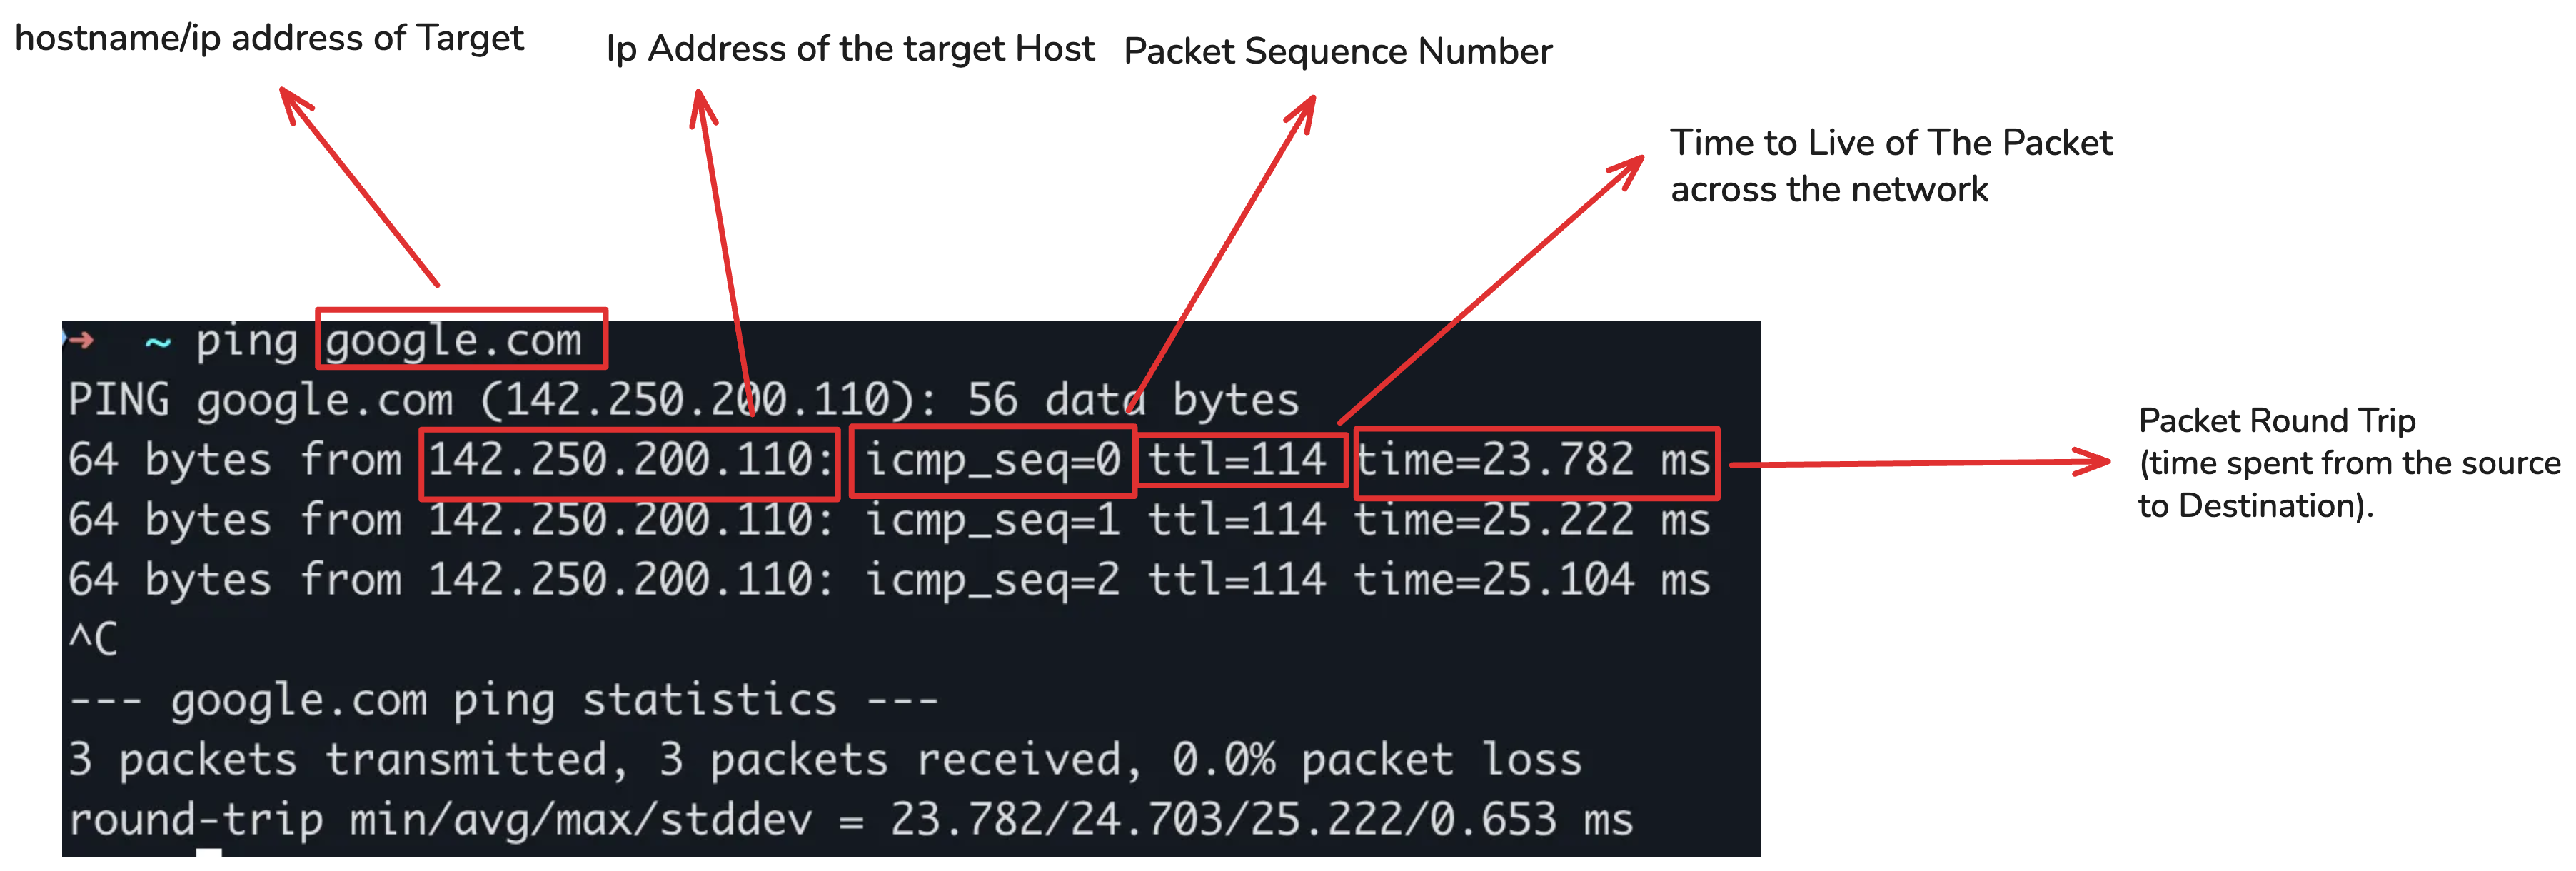The width and height of the screenshot is (2576, 871).
Task: Click the 'google.com ping statistics' line
Action: click(x=503, y=700)
